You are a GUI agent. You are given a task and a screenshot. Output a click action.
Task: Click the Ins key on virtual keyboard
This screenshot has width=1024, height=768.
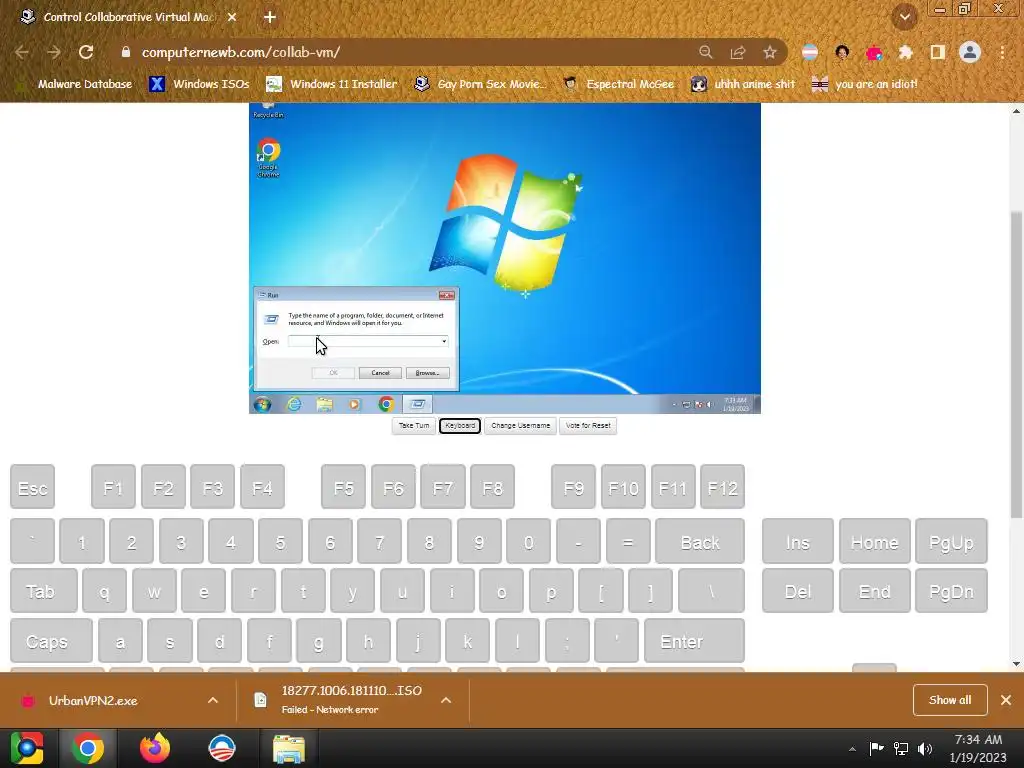pyautogui.click(x=798, y=541)
